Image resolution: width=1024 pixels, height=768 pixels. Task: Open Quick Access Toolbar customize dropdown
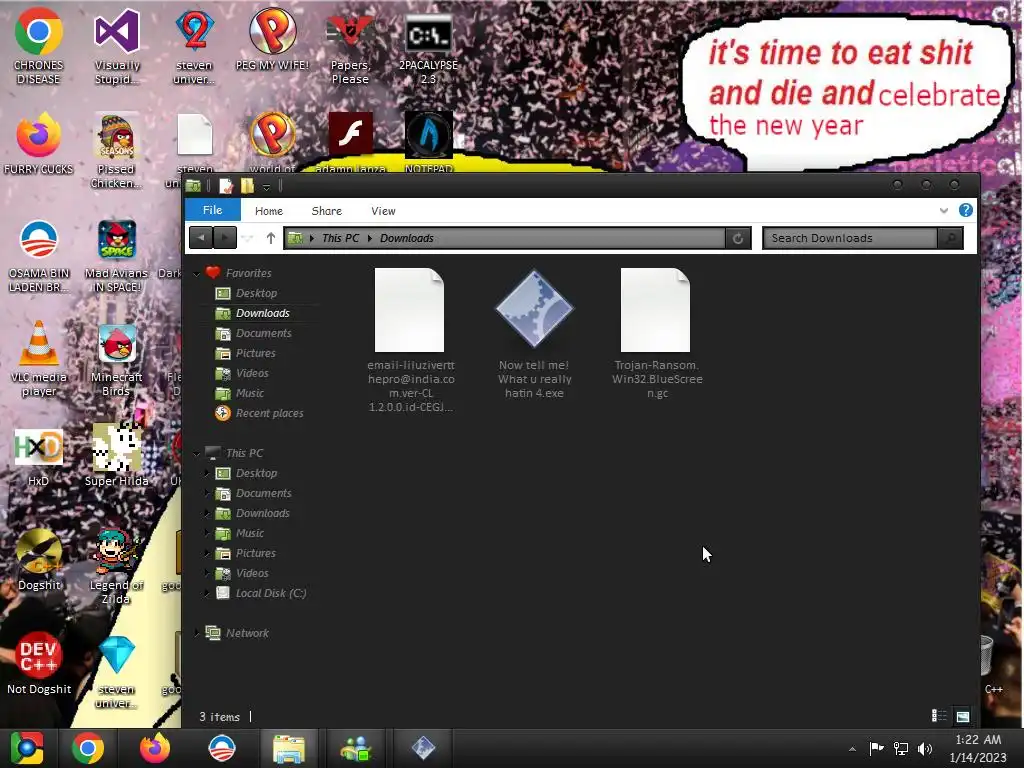point(266,187)
